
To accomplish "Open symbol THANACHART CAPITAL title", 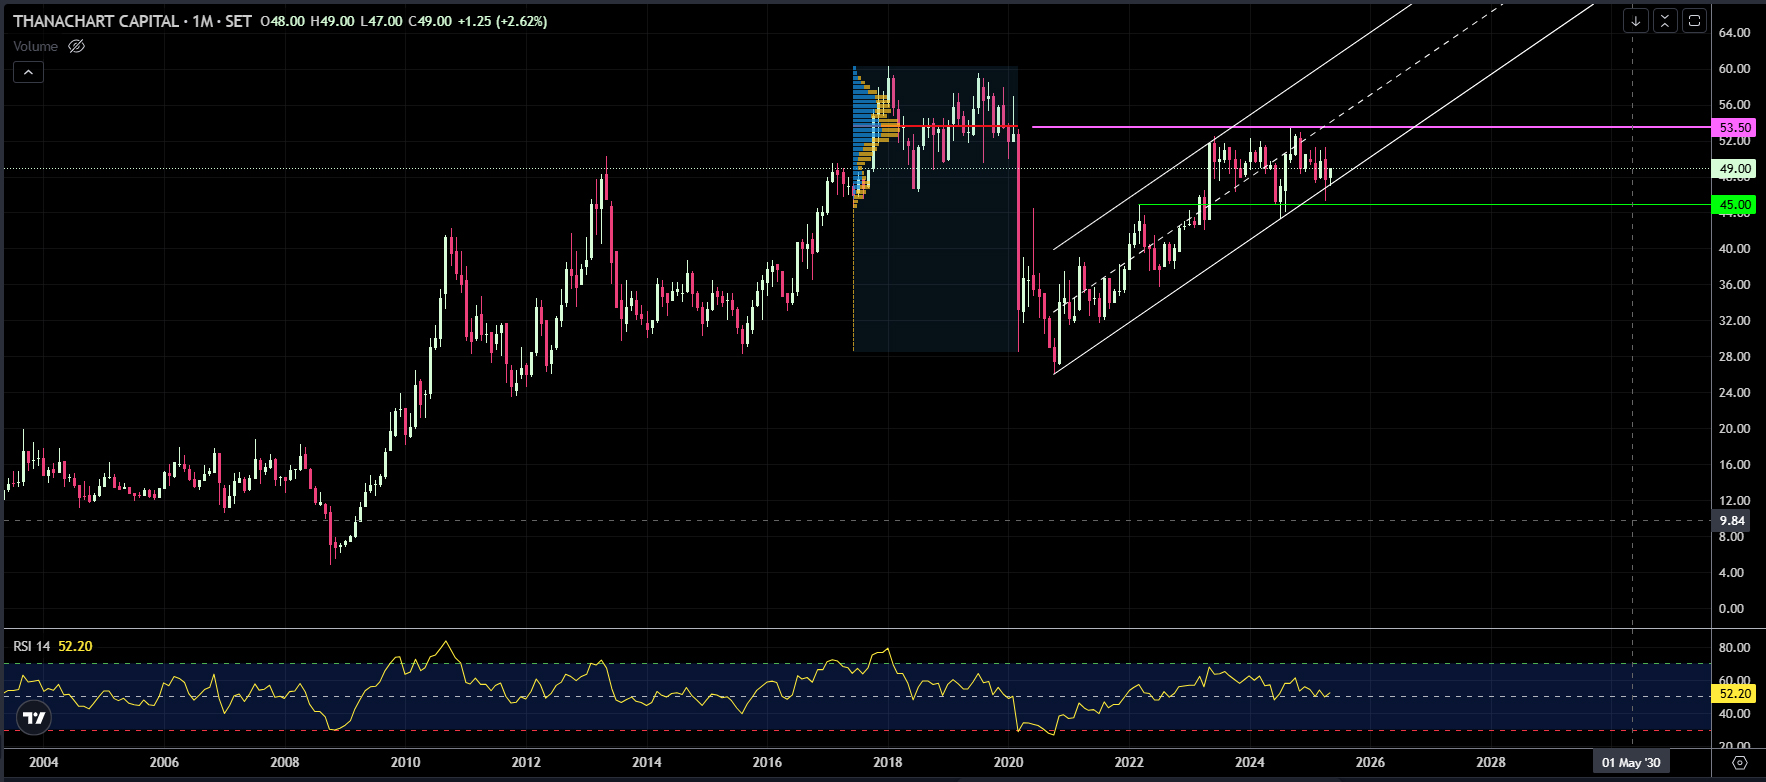I will pos(96,21).
